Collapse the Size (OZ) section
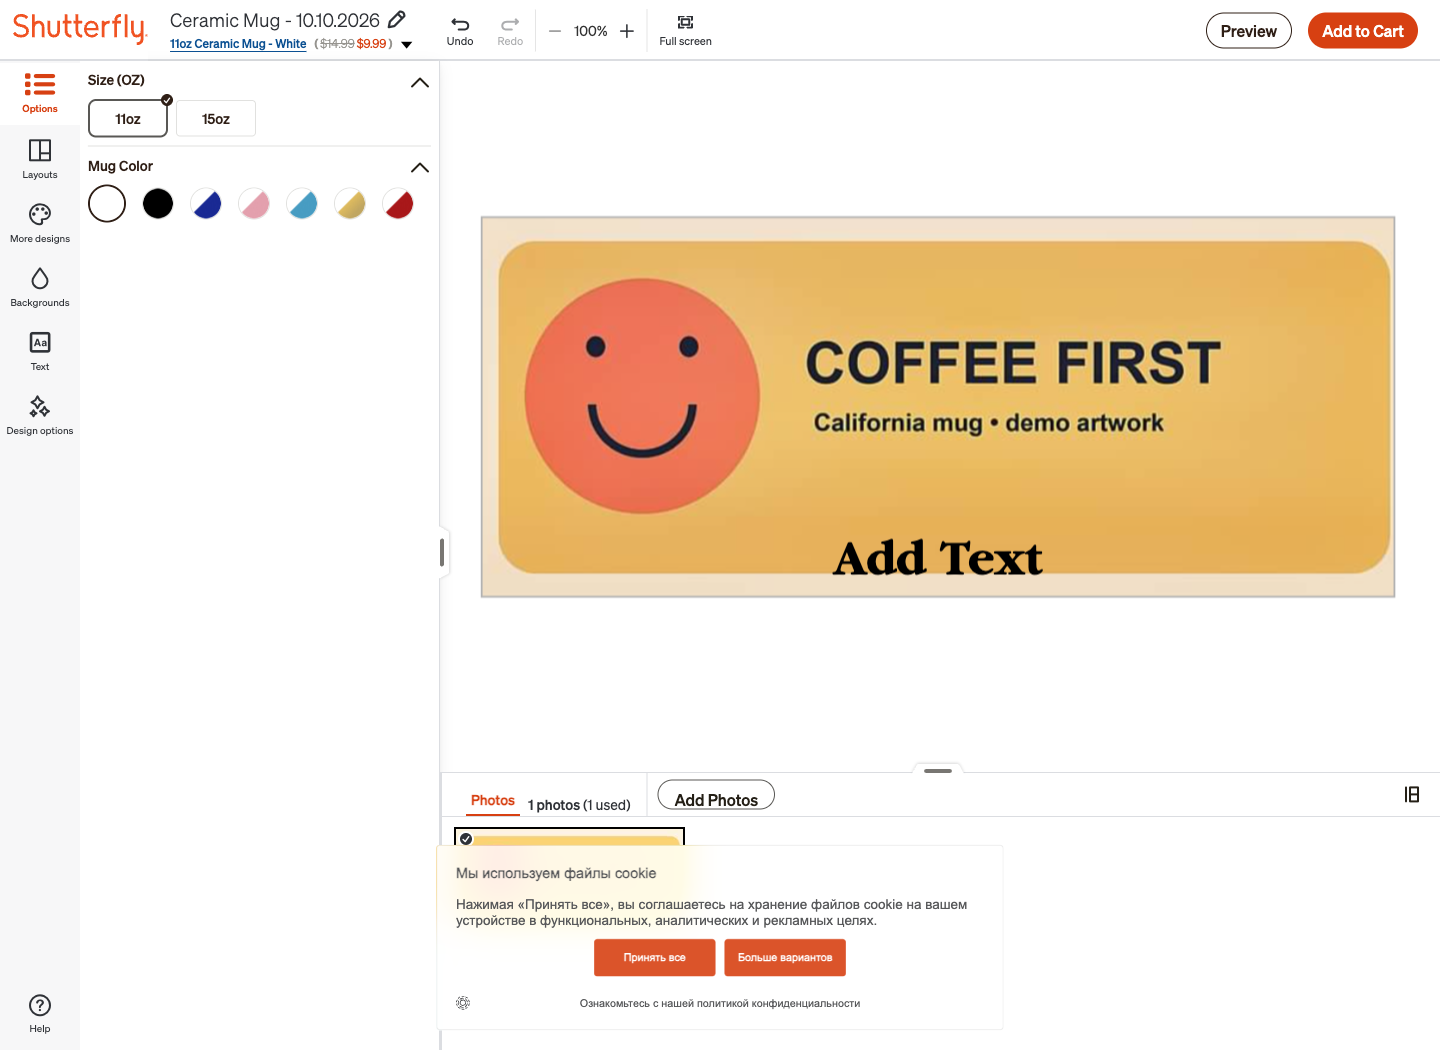 420,82
